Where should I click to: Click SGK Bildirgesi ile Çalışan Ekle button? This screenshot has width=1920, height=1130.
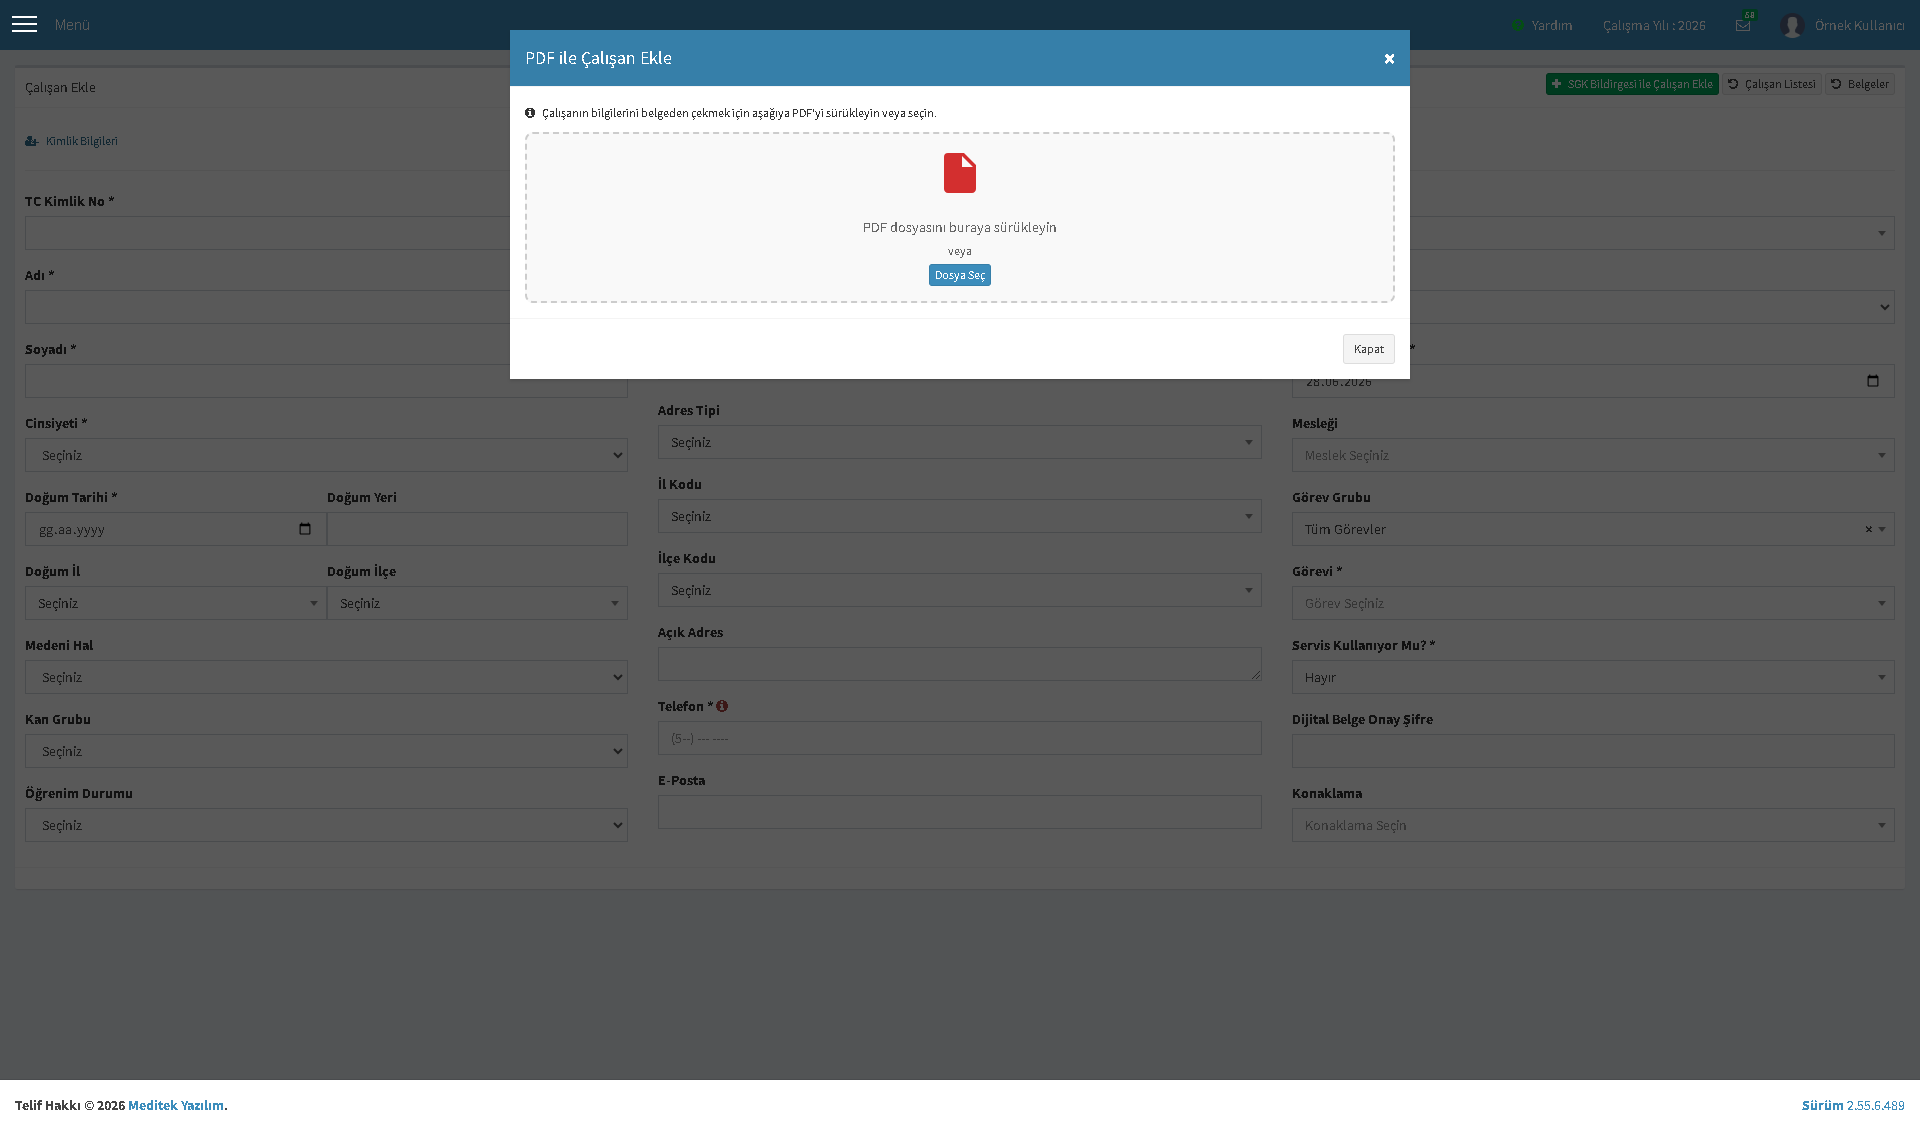(x=1632, y=84)
